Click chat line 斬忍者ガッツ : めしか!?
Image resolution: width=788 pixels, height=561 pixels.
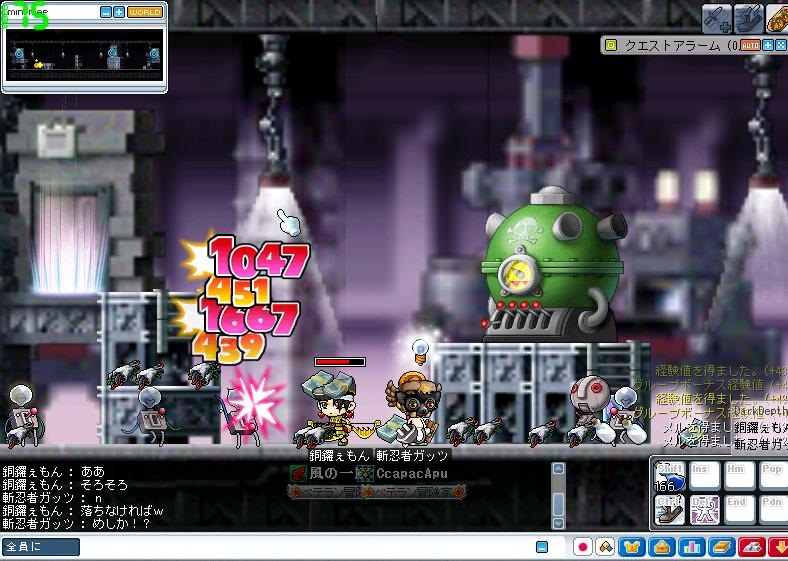[76, 524]
